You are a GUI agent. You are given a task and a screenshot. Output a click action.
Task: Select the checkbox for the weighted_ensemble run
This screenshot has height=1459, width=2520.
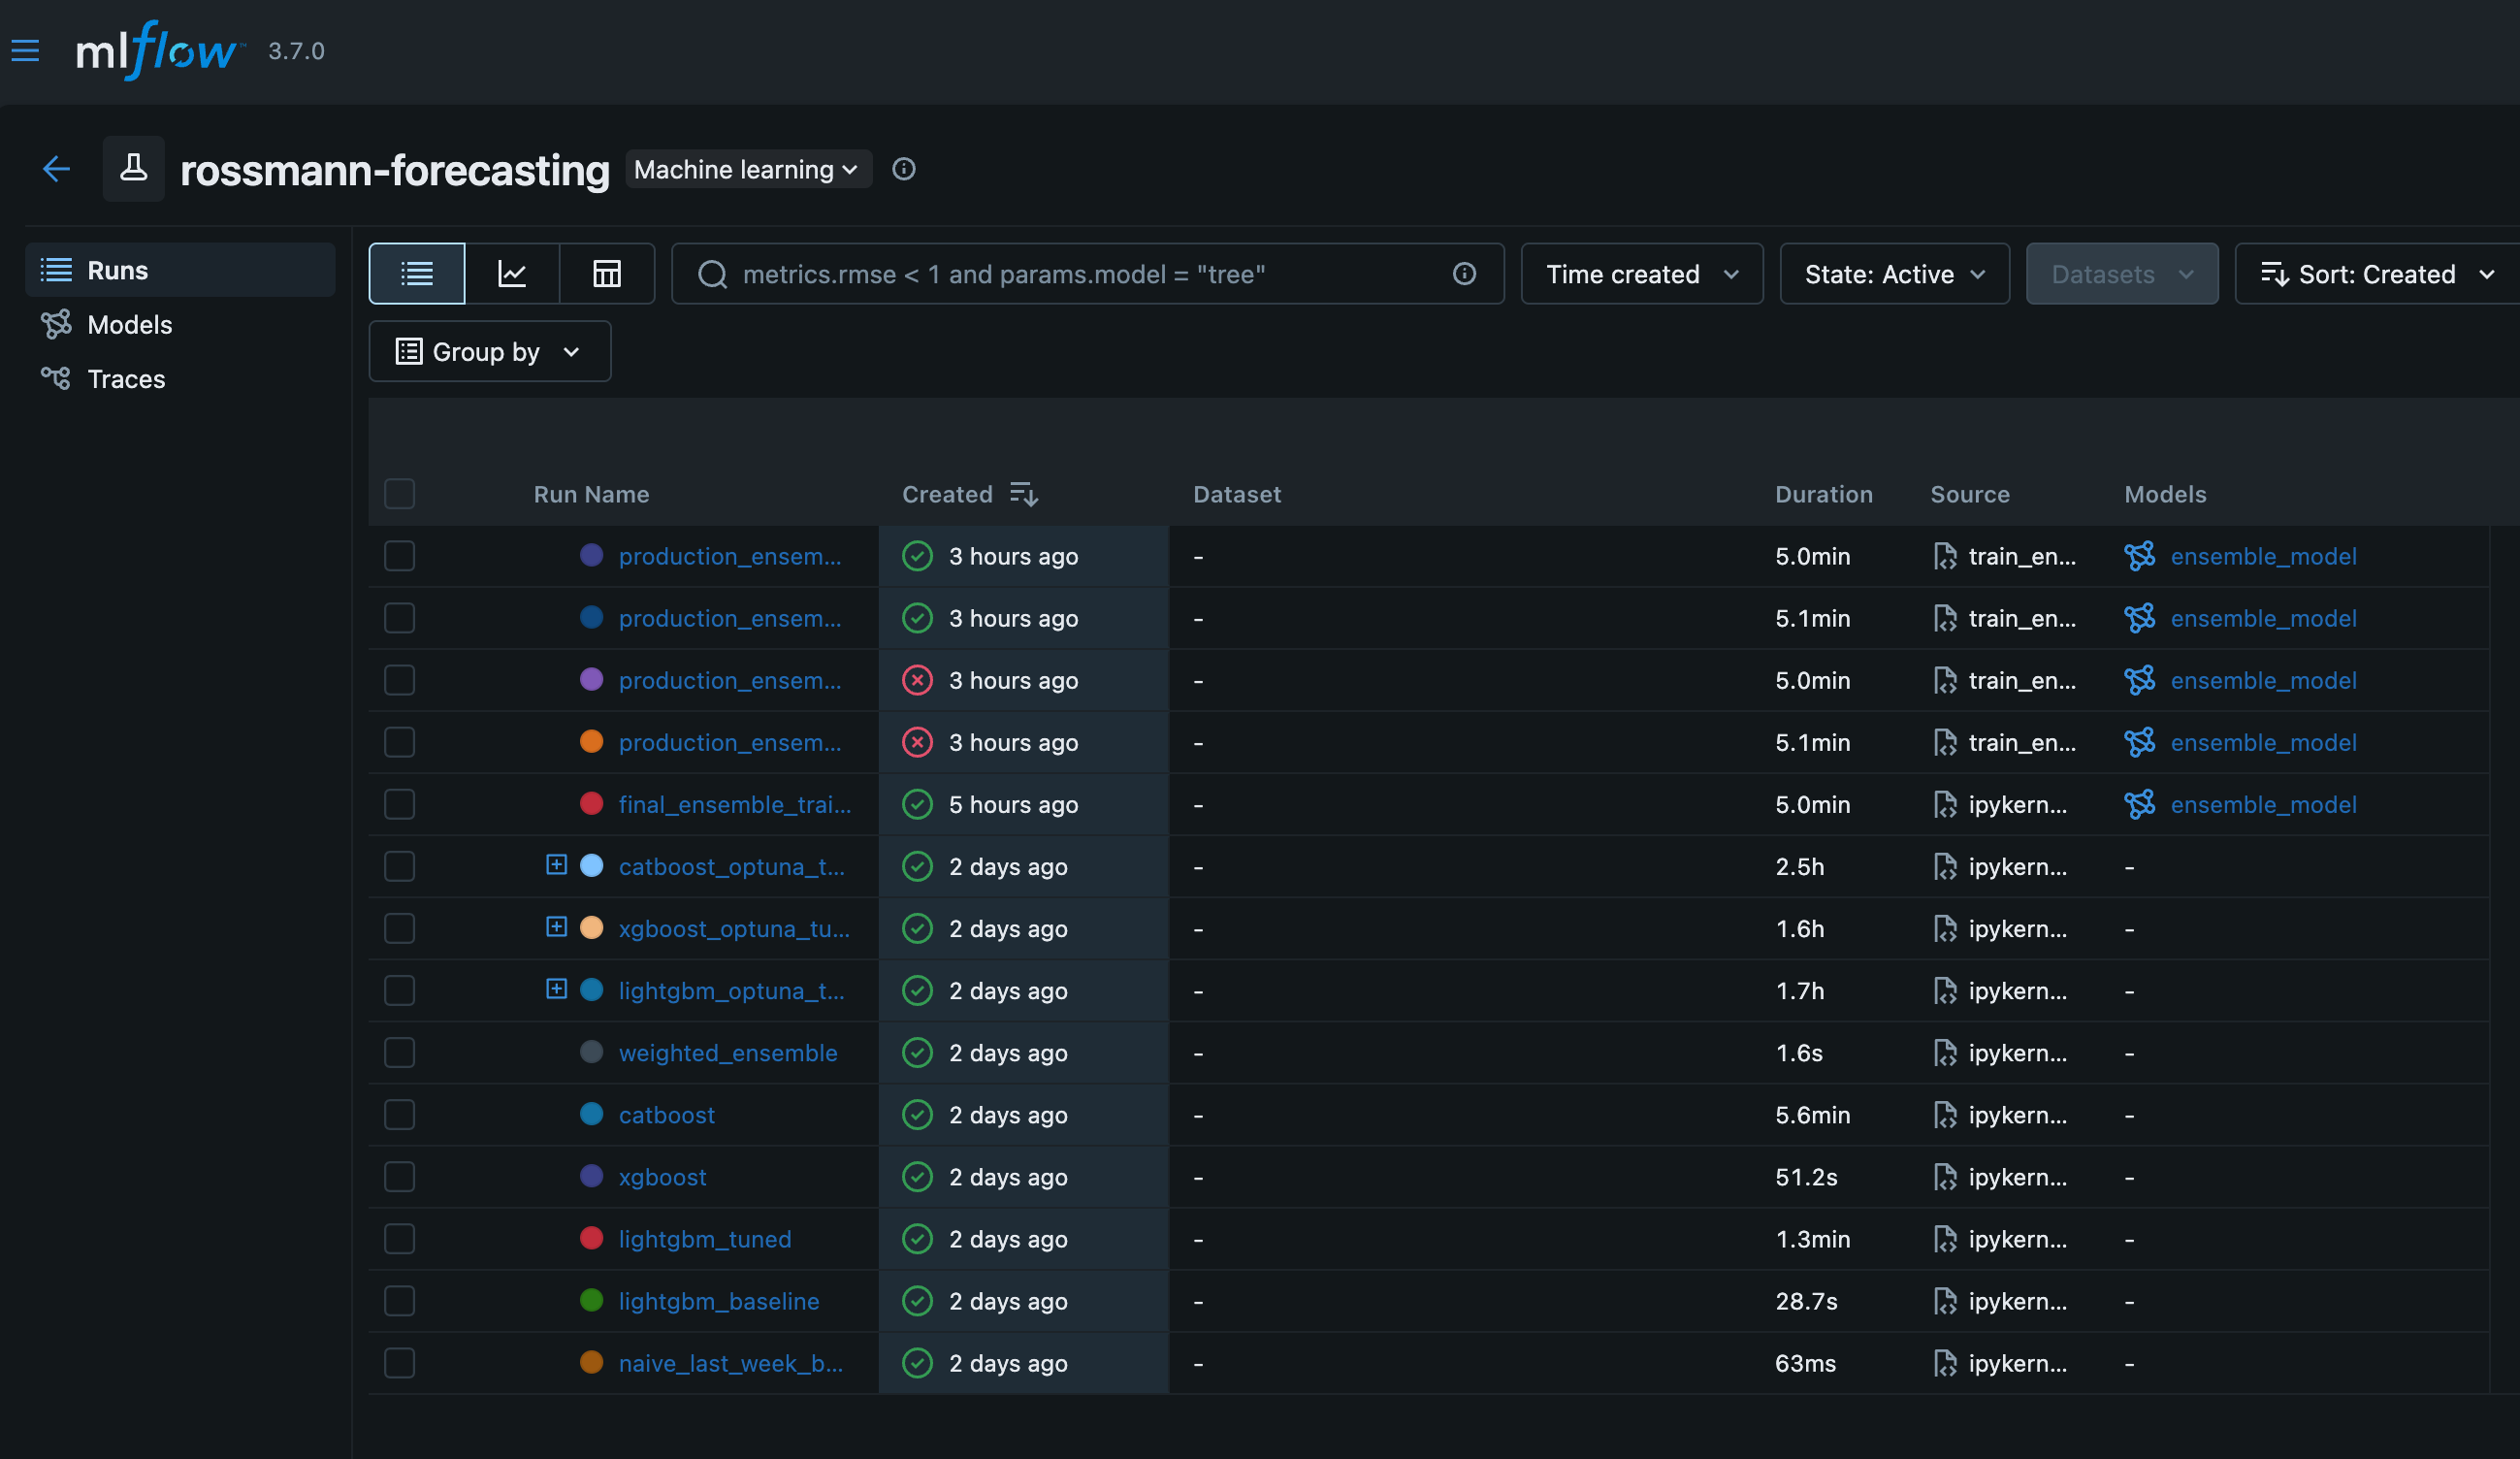399,1052
